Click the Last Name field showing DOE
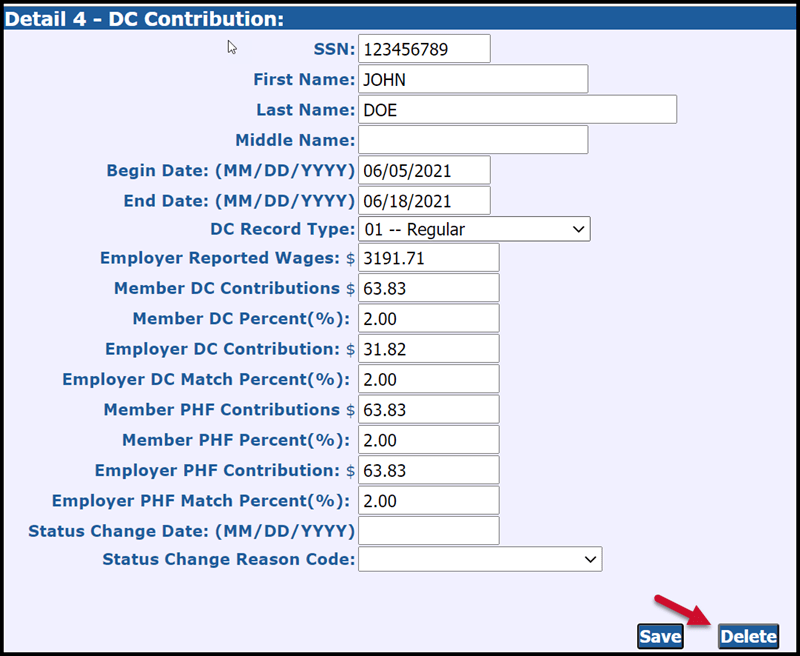800x656 pixels. coord(518,109)
